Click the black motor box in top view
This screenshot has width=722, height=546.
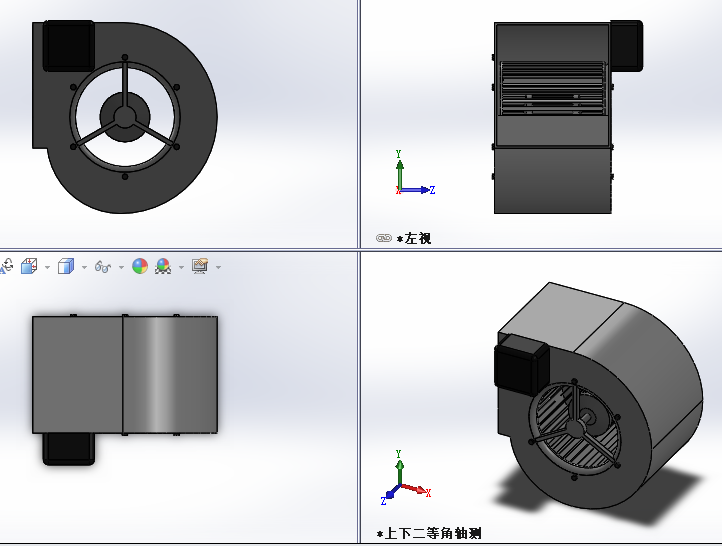(x=69, y=449)
